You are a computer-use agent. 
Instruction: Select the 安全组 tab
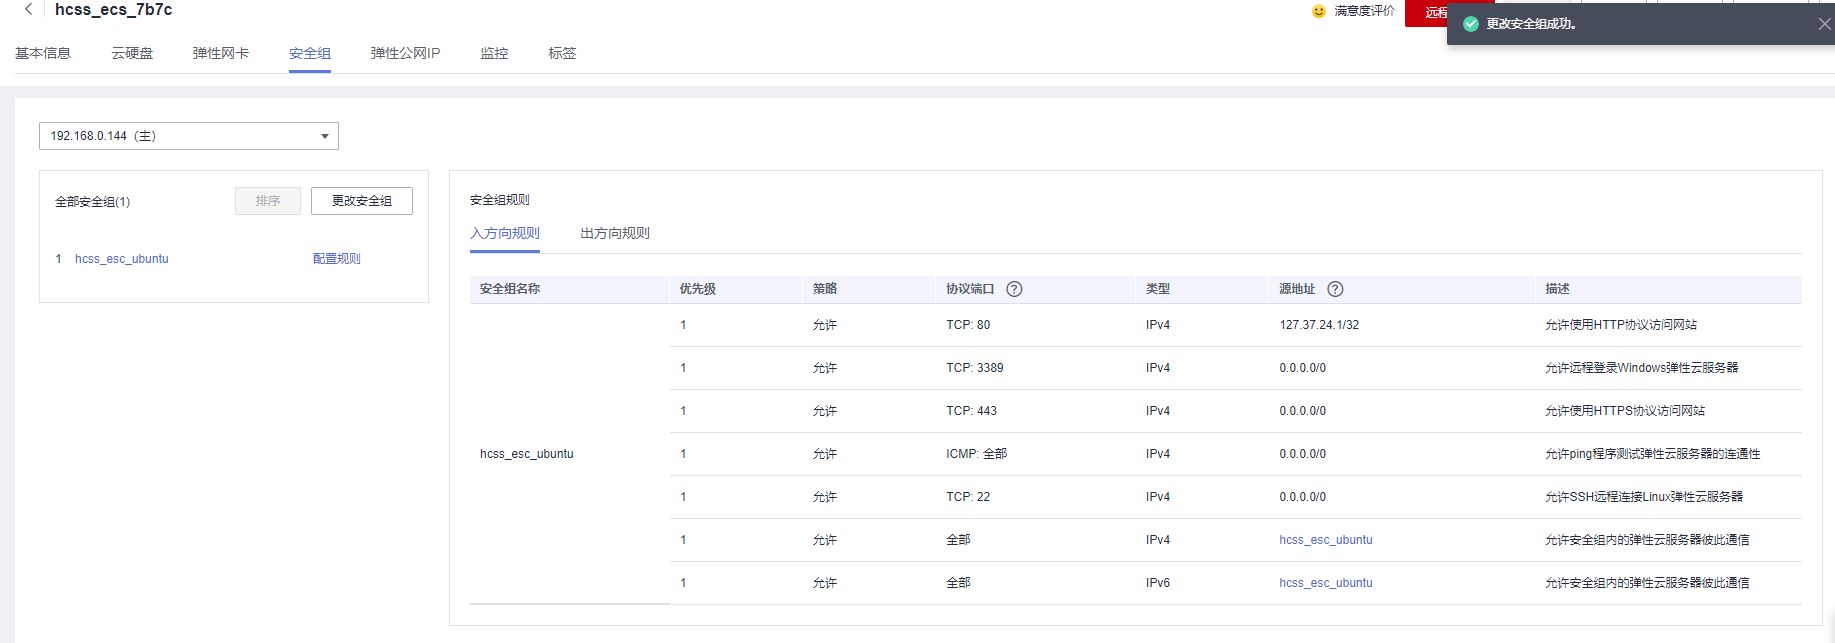[310, 54]
